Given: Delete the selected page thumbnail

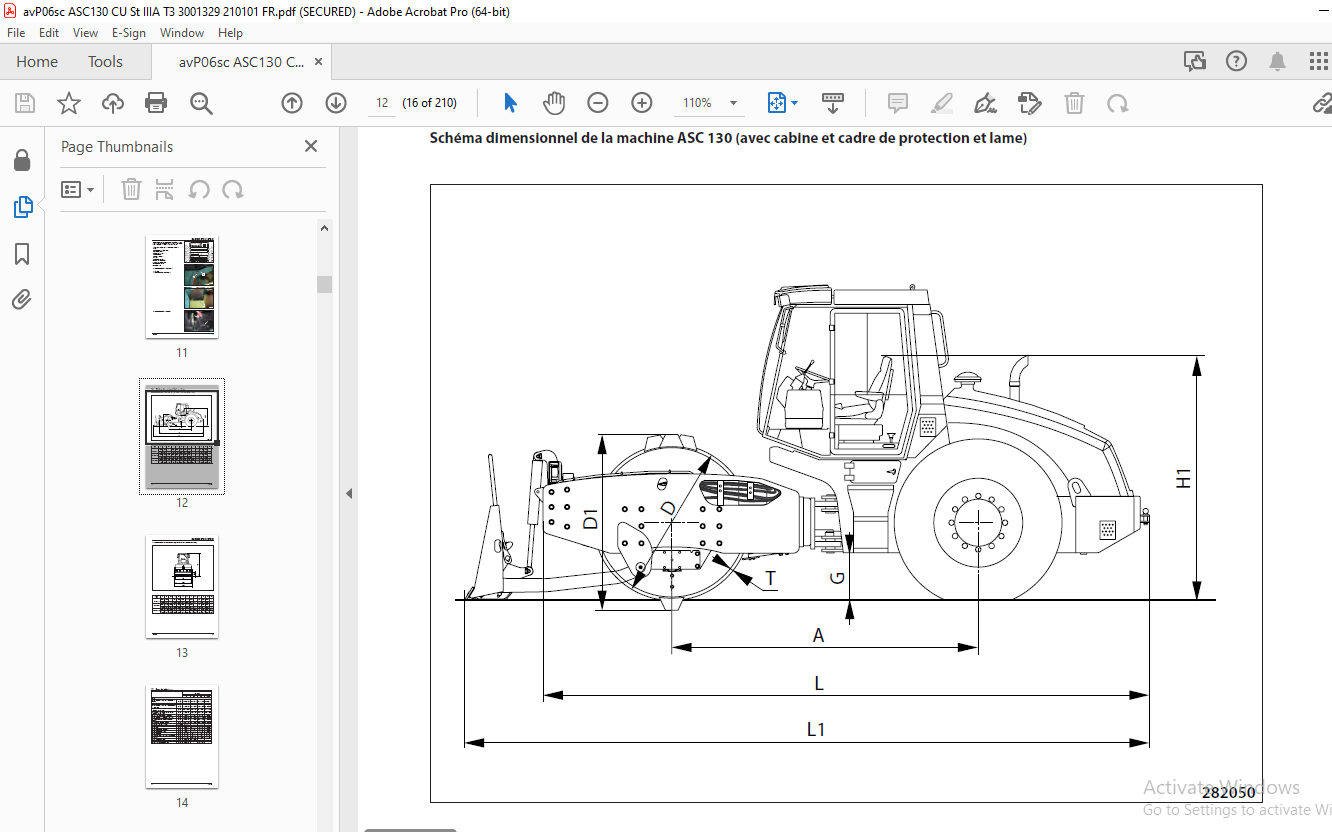Looking at the screenshot, I should 131,189.
